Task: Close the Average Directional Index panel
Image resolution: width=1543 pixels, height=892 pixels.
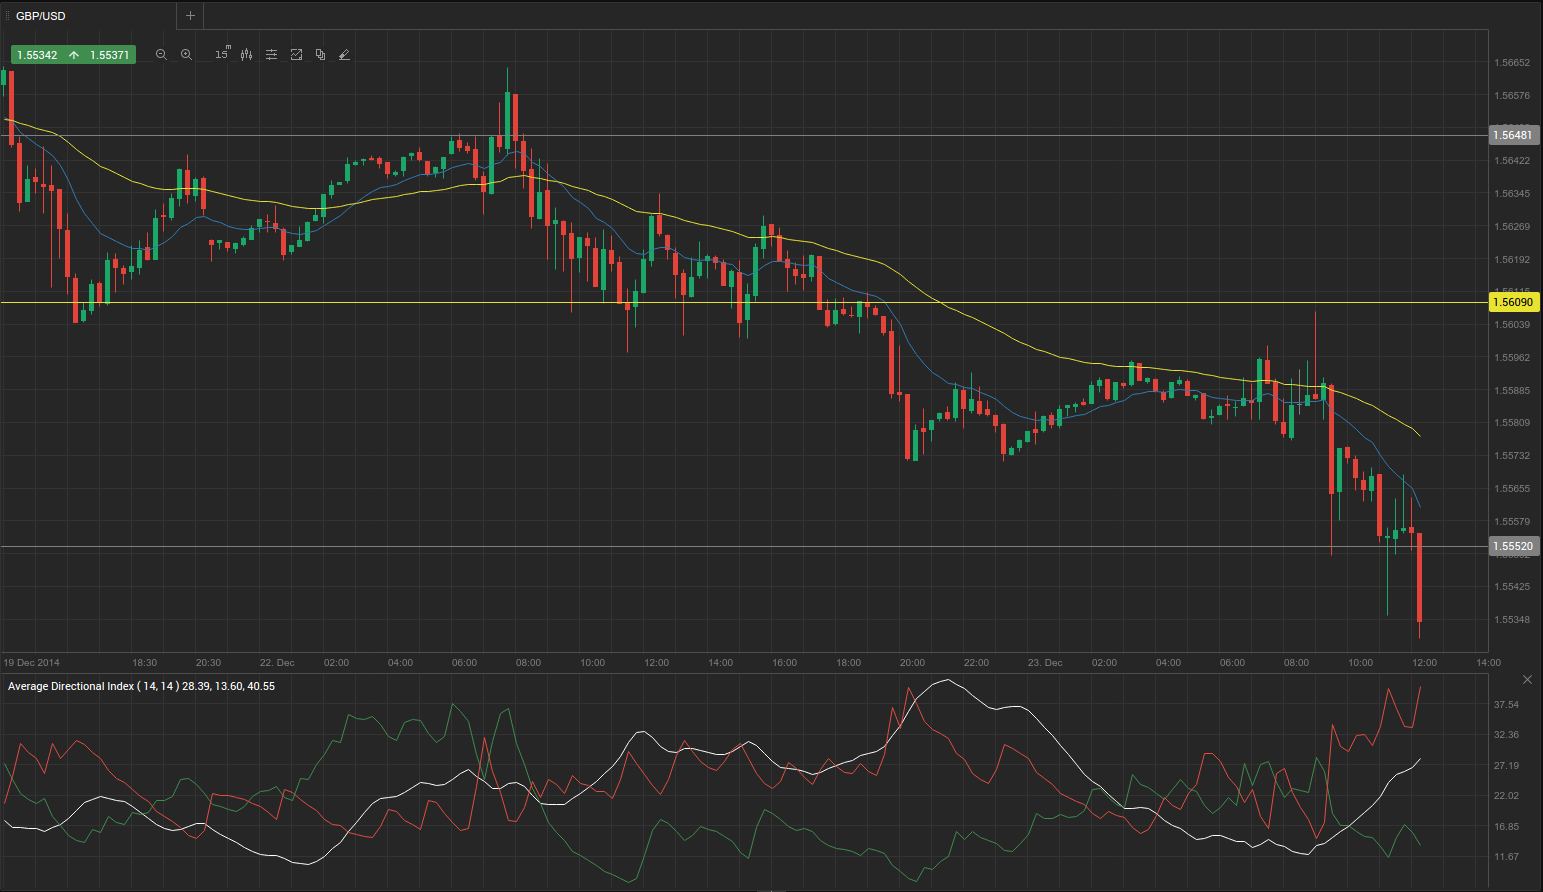Action: pyautogui.click(x=1527, y=680)
